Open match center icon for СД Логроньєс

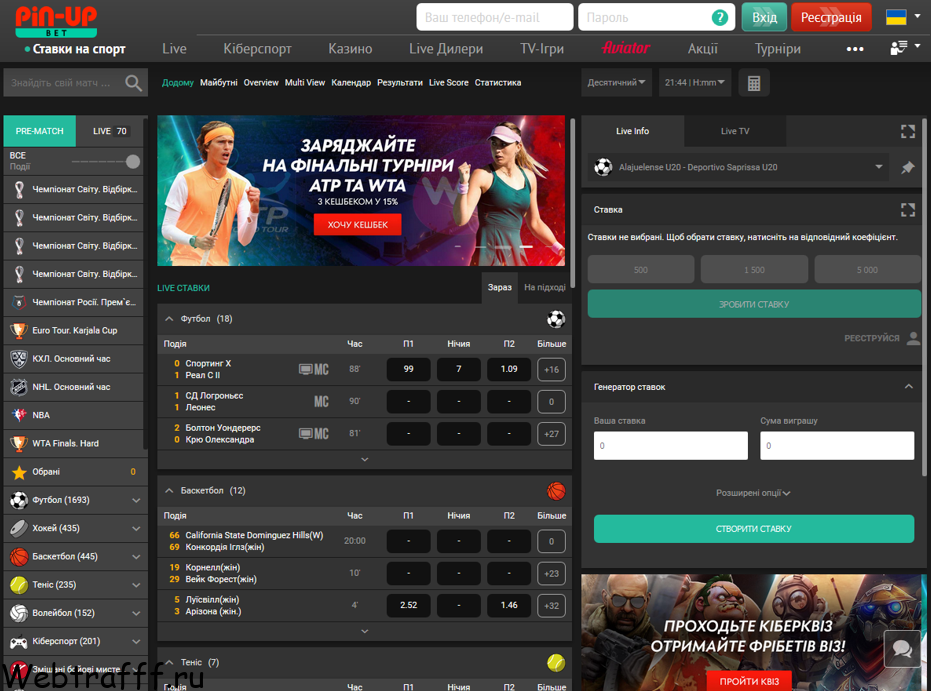pyautogui.click(x=321, y=402)
